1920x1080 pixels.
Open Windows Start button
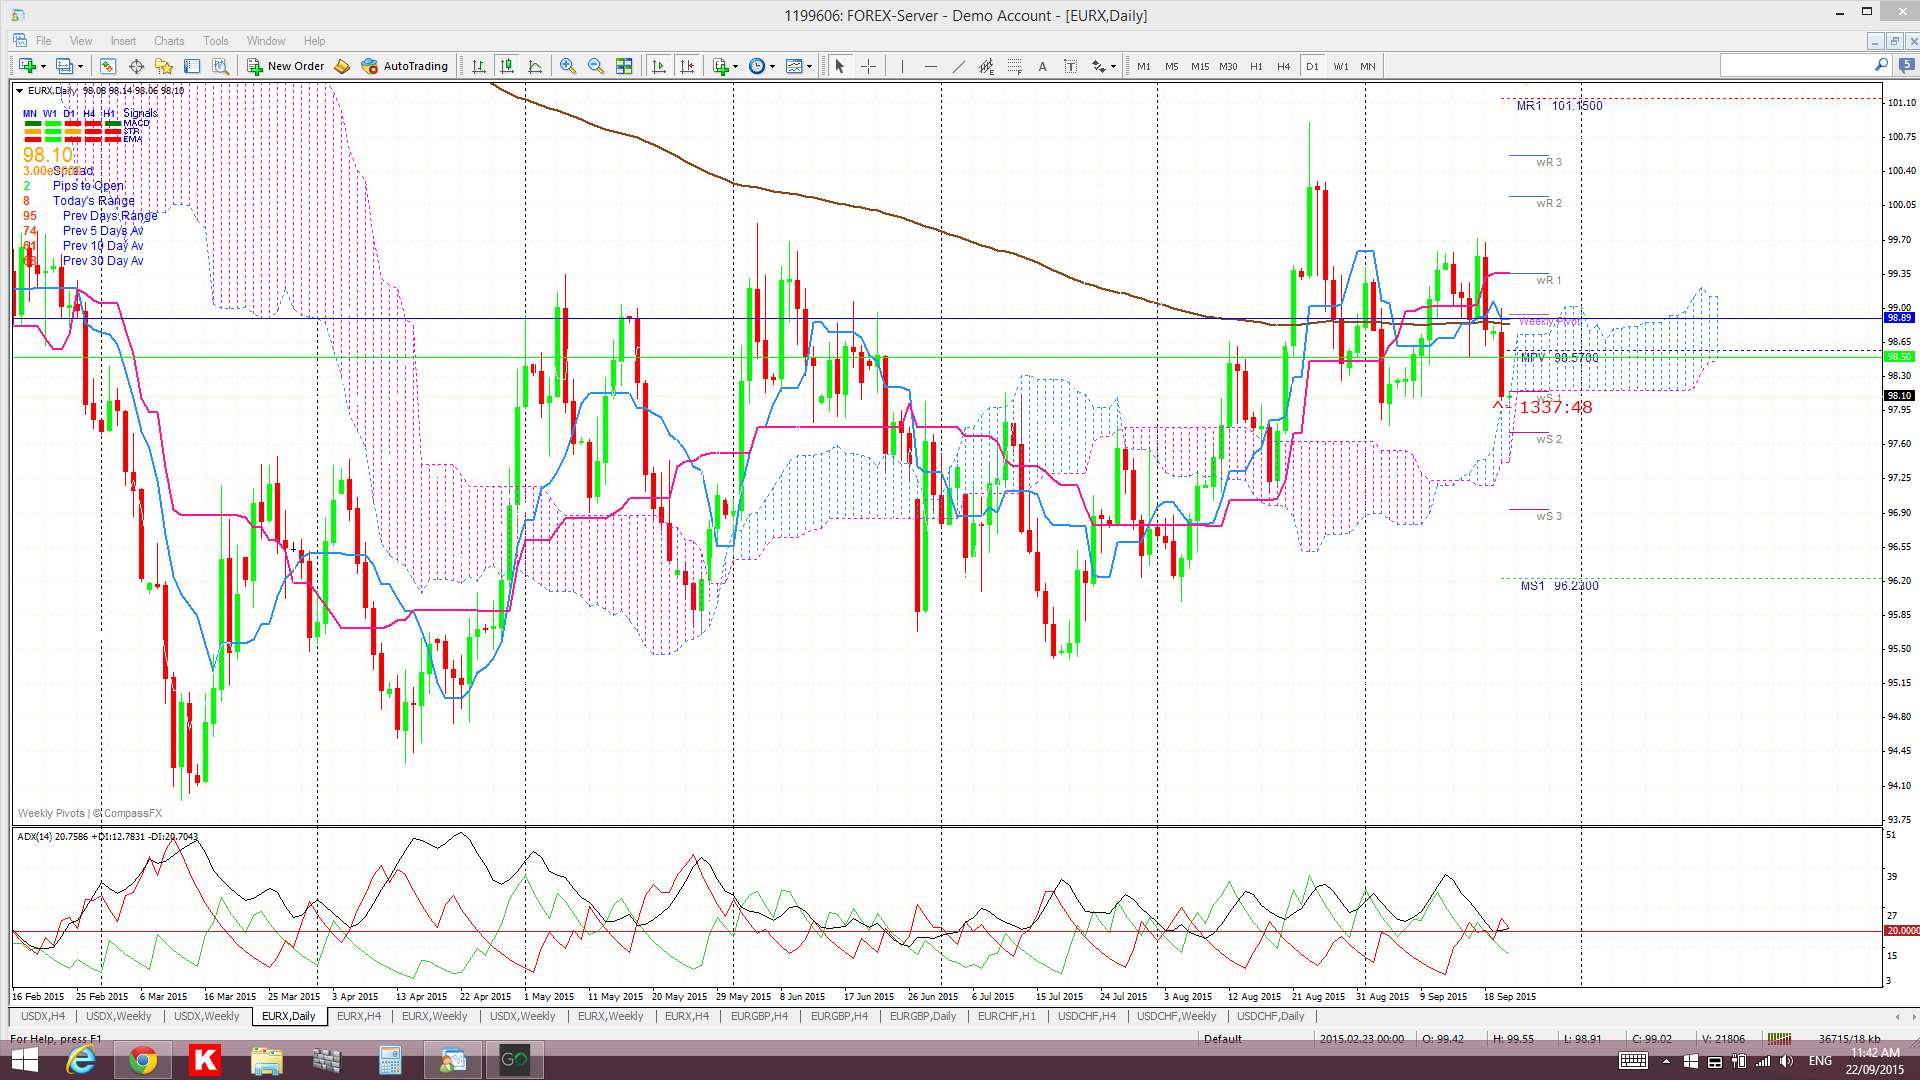pos(24,1060)
